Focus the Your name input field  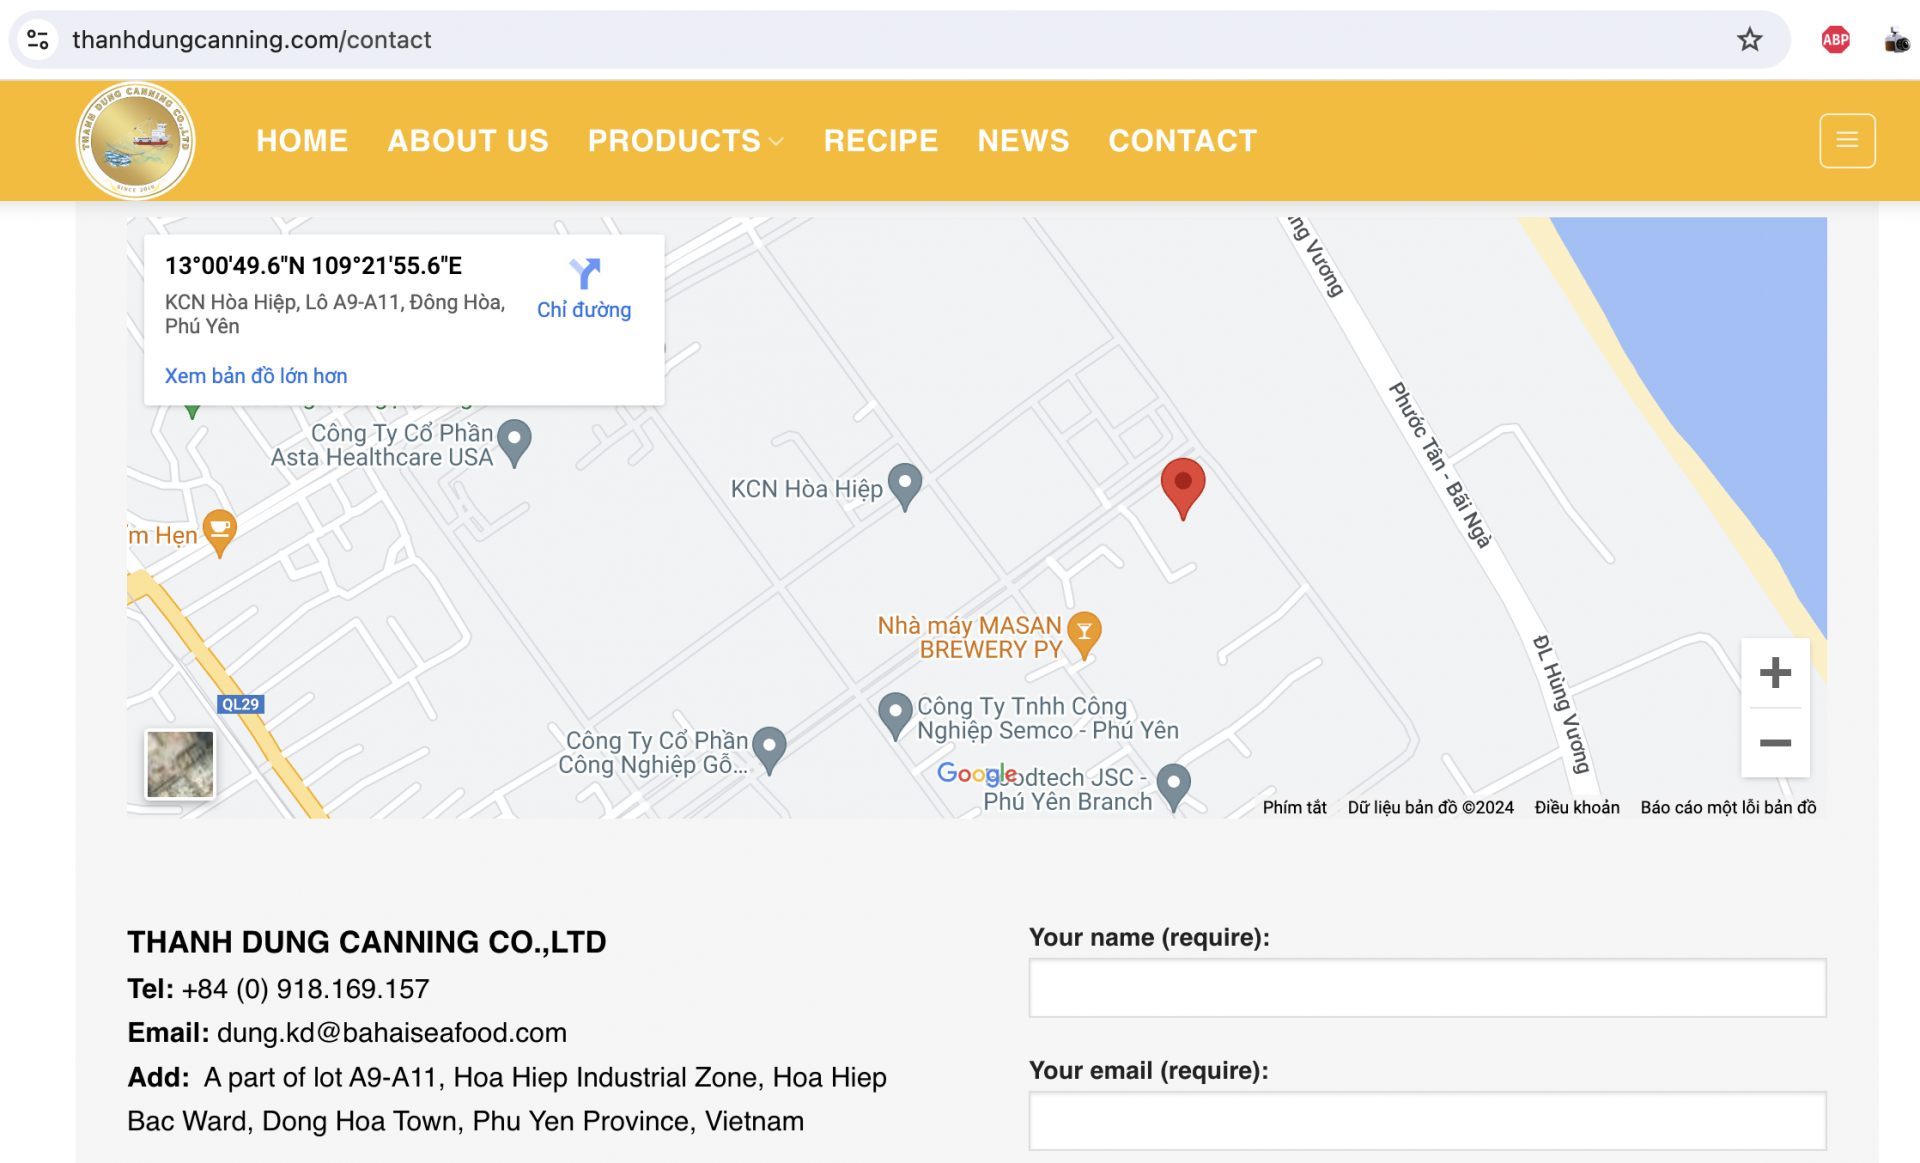[1426, 988]
